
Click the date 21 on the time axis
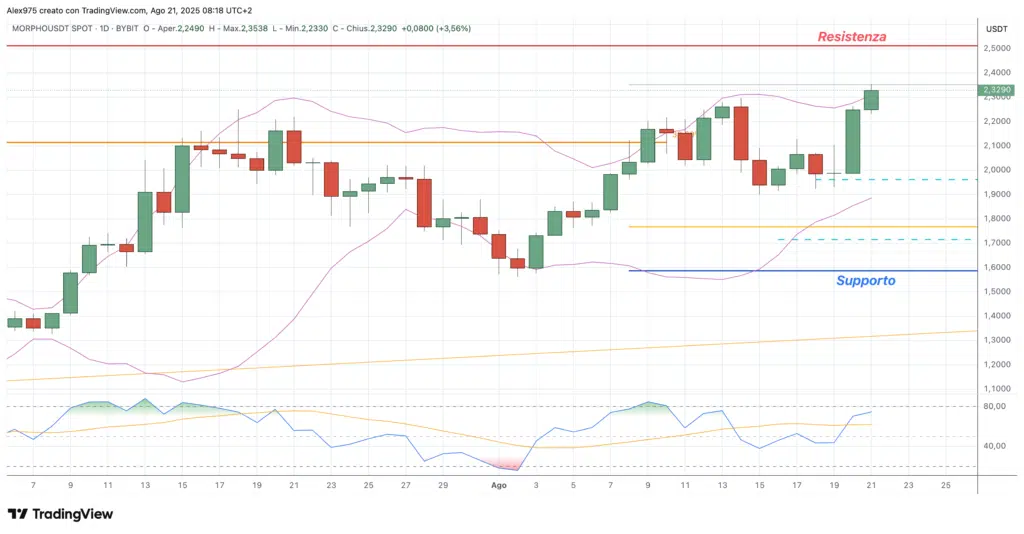(x=871, y=484)
